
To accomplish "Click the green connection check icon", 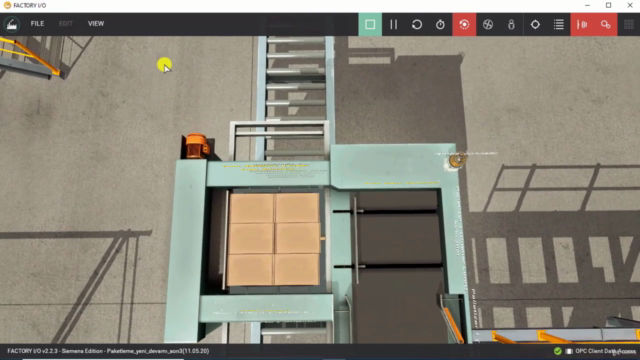I will [x=558, y=351].
